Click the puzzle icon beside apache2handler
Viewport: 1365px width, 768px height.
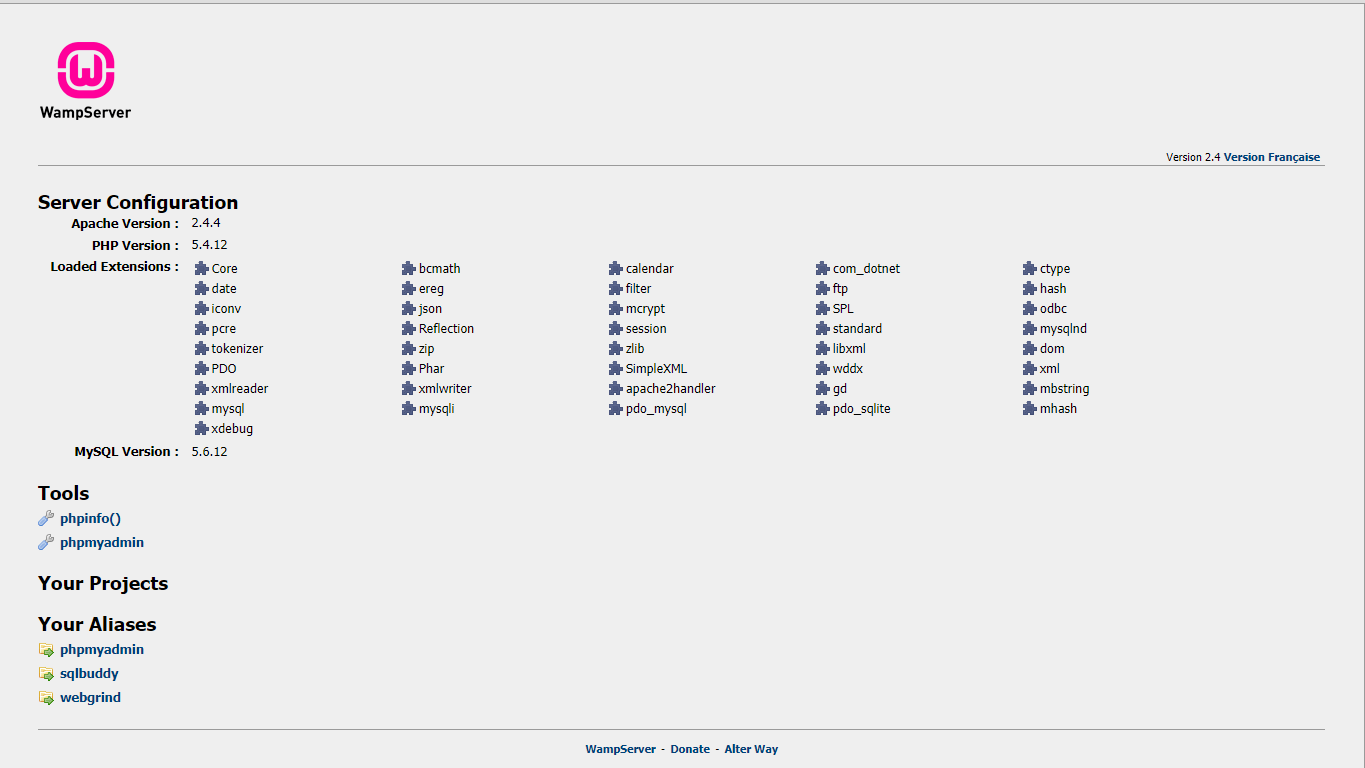[x=616, y=389]
